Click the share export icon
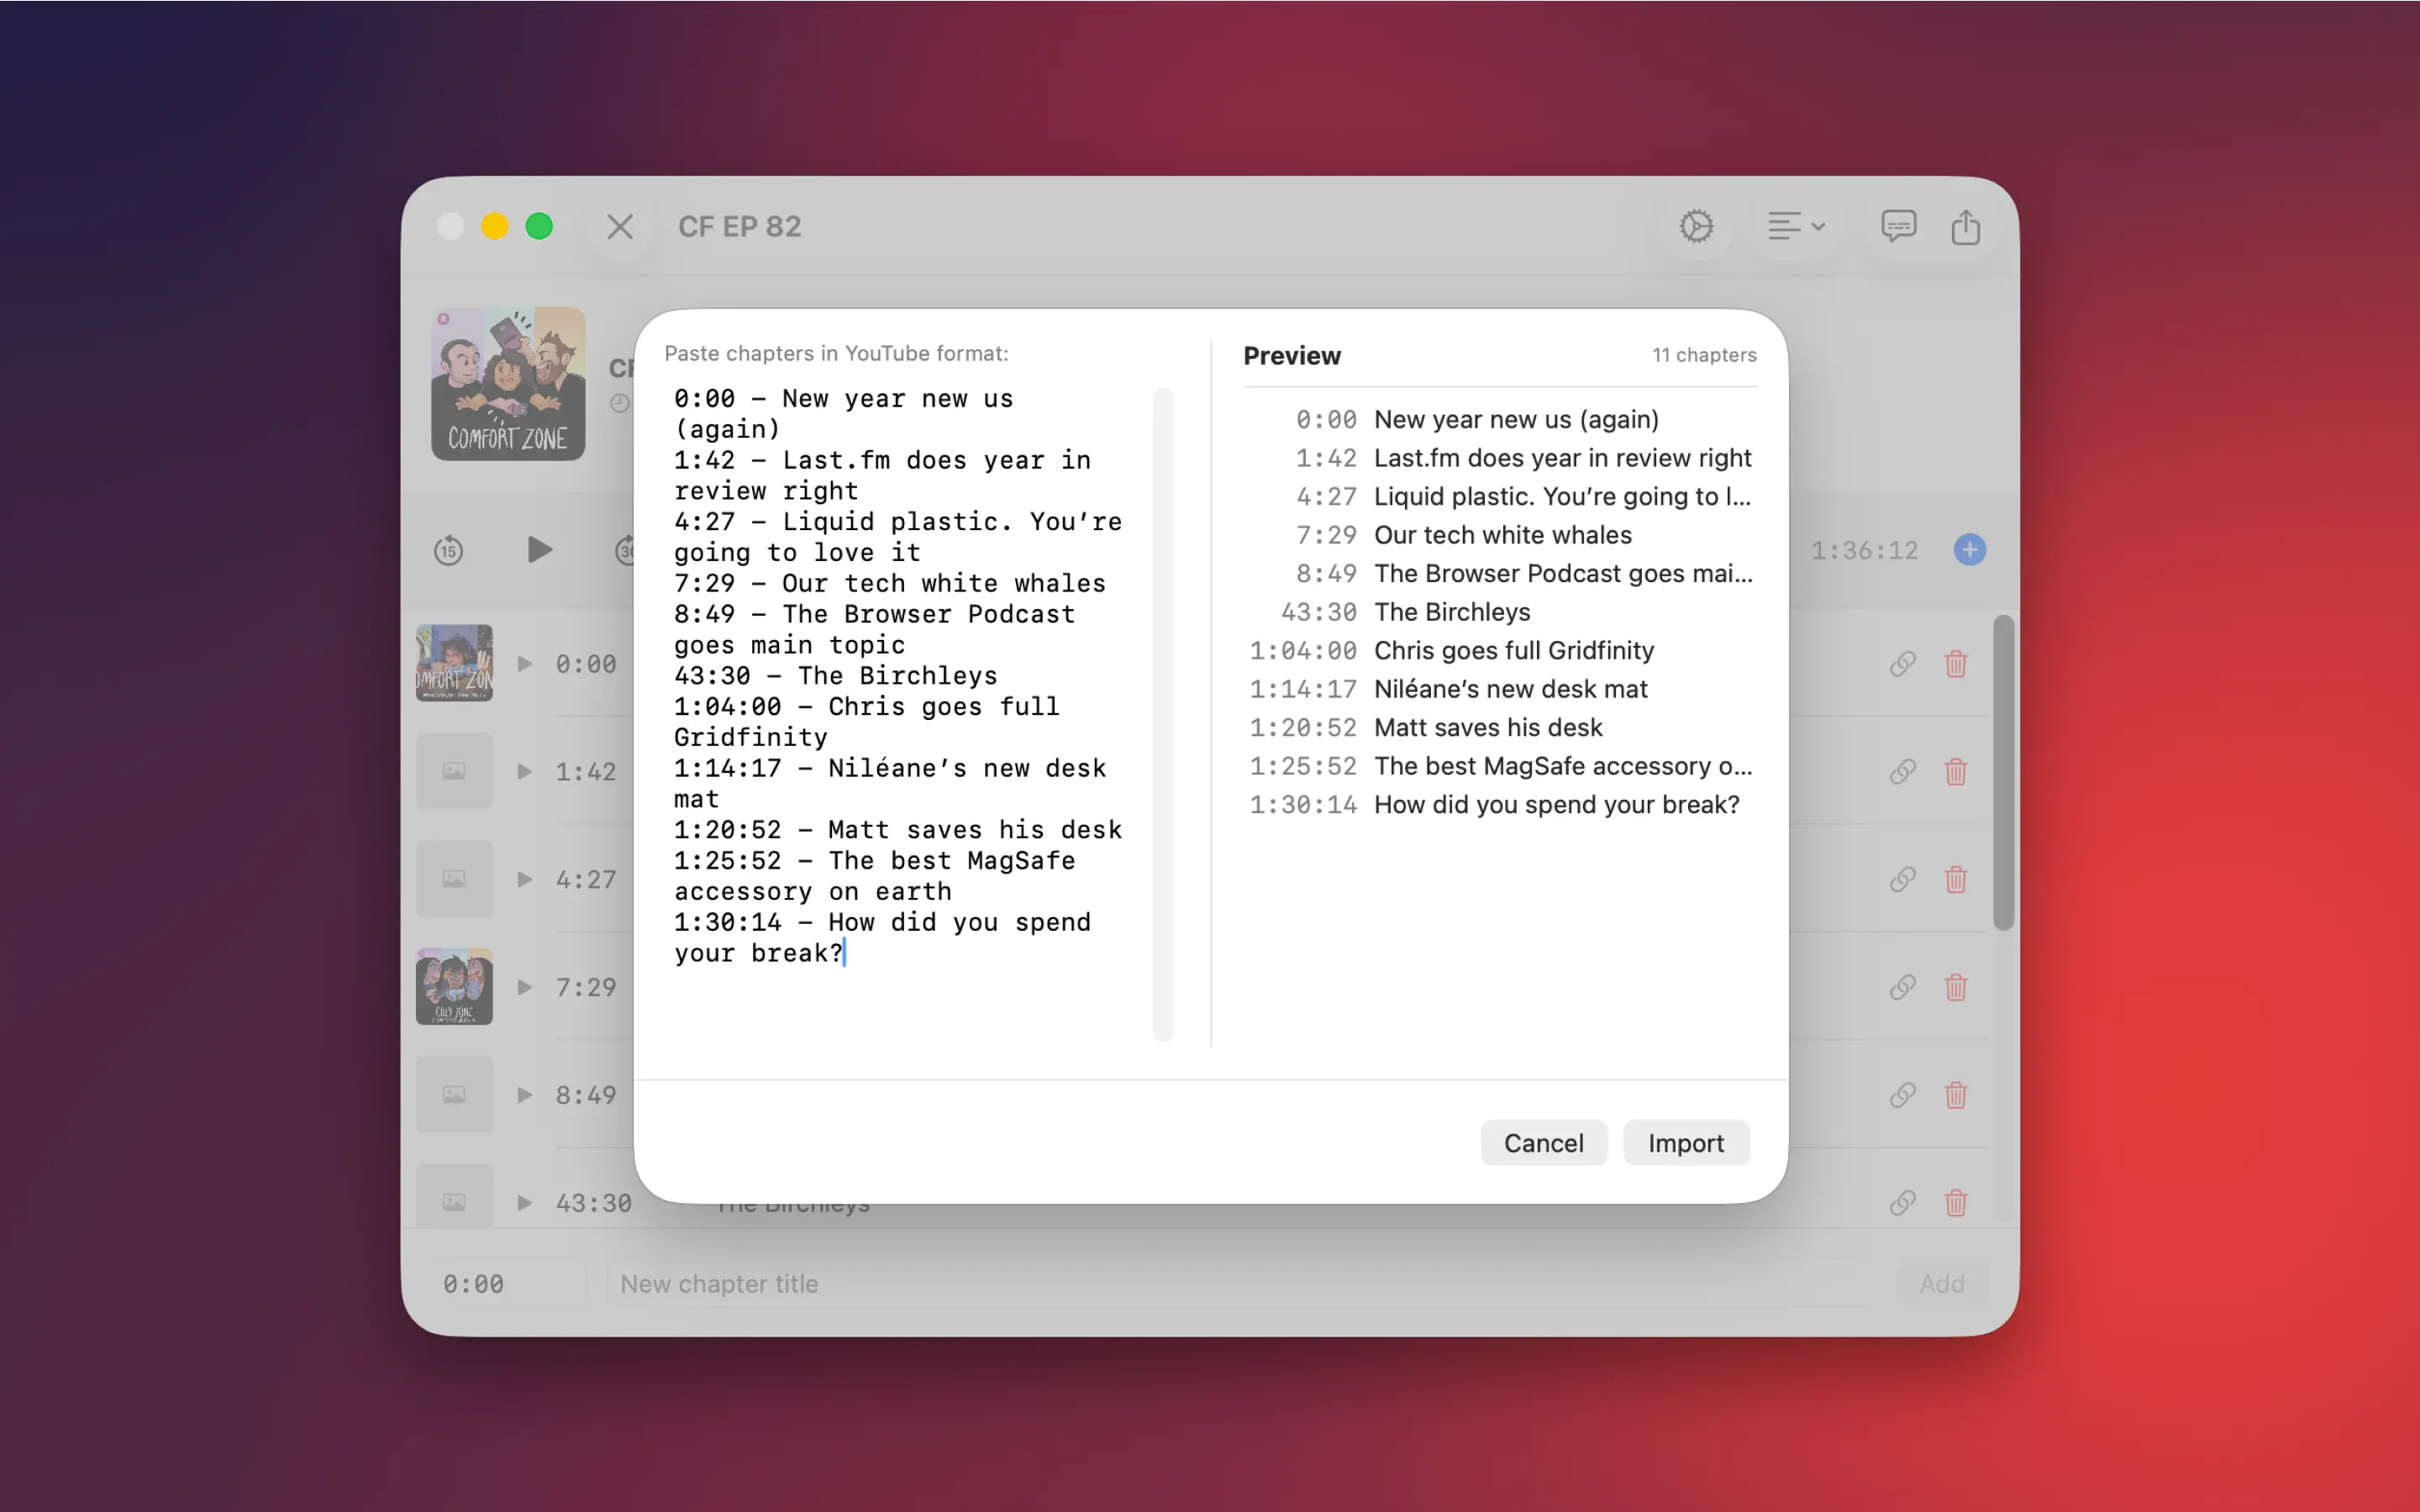This screenshot has height=1512, width=2420. click(x=1965, y=226)
